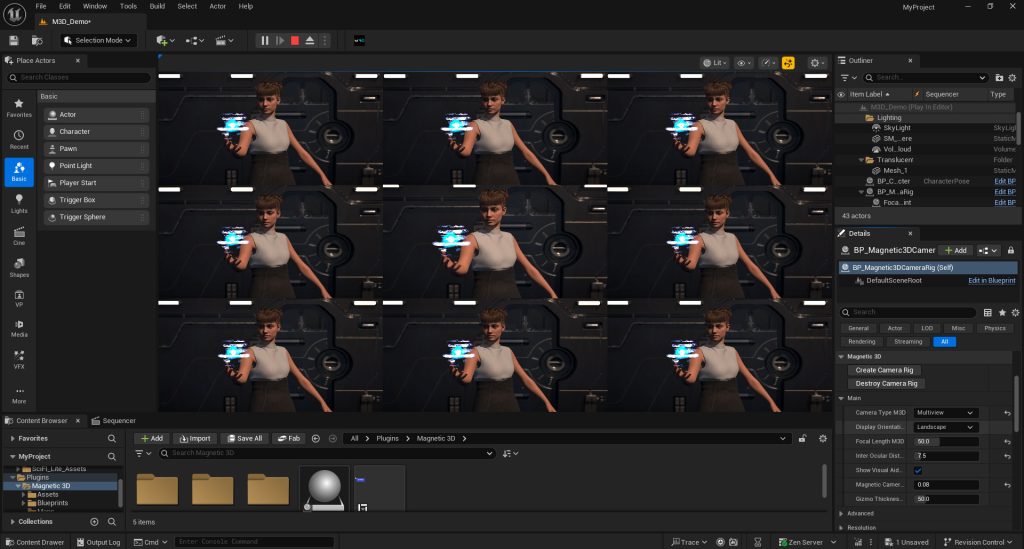Image resolution: width=1024 pixels, height=549 pixels.
Task: Lock the Details panel selection
Action: tap(1011, 250)
